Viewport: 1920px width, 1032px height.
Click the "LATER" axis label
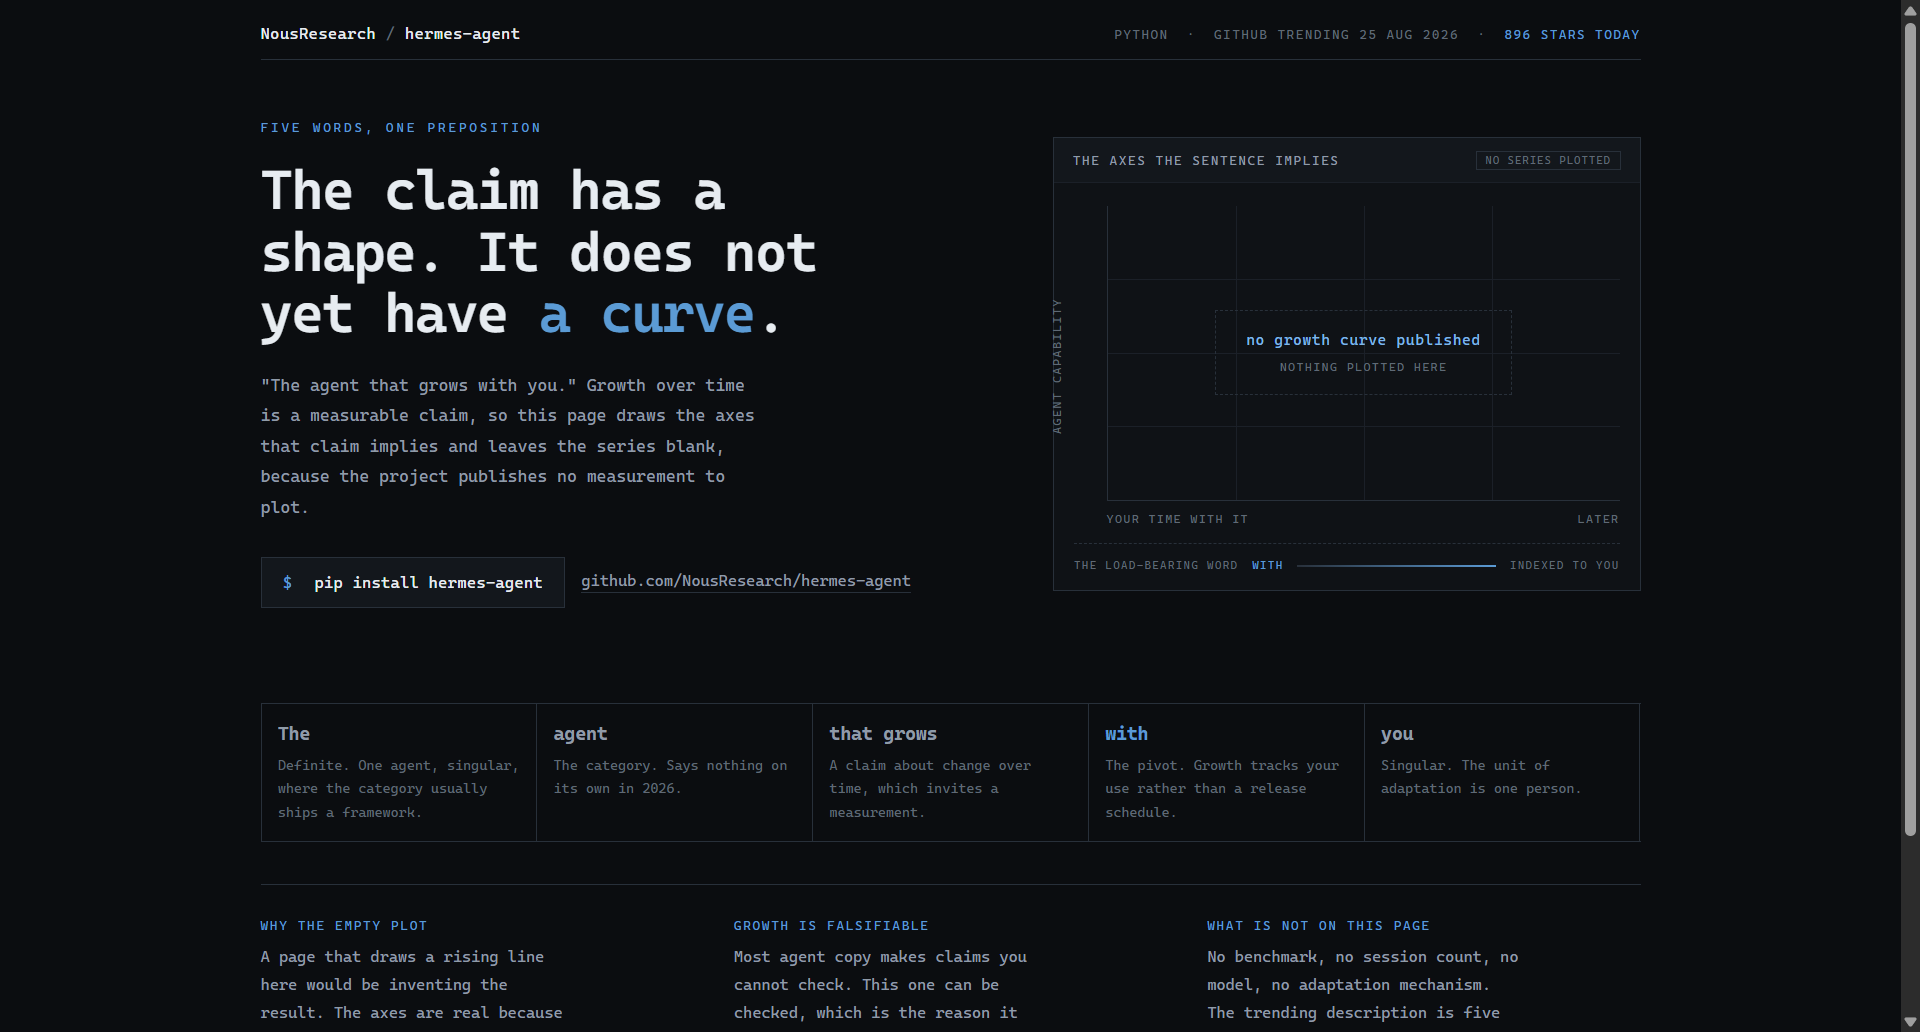click(x=1598, y=520)
